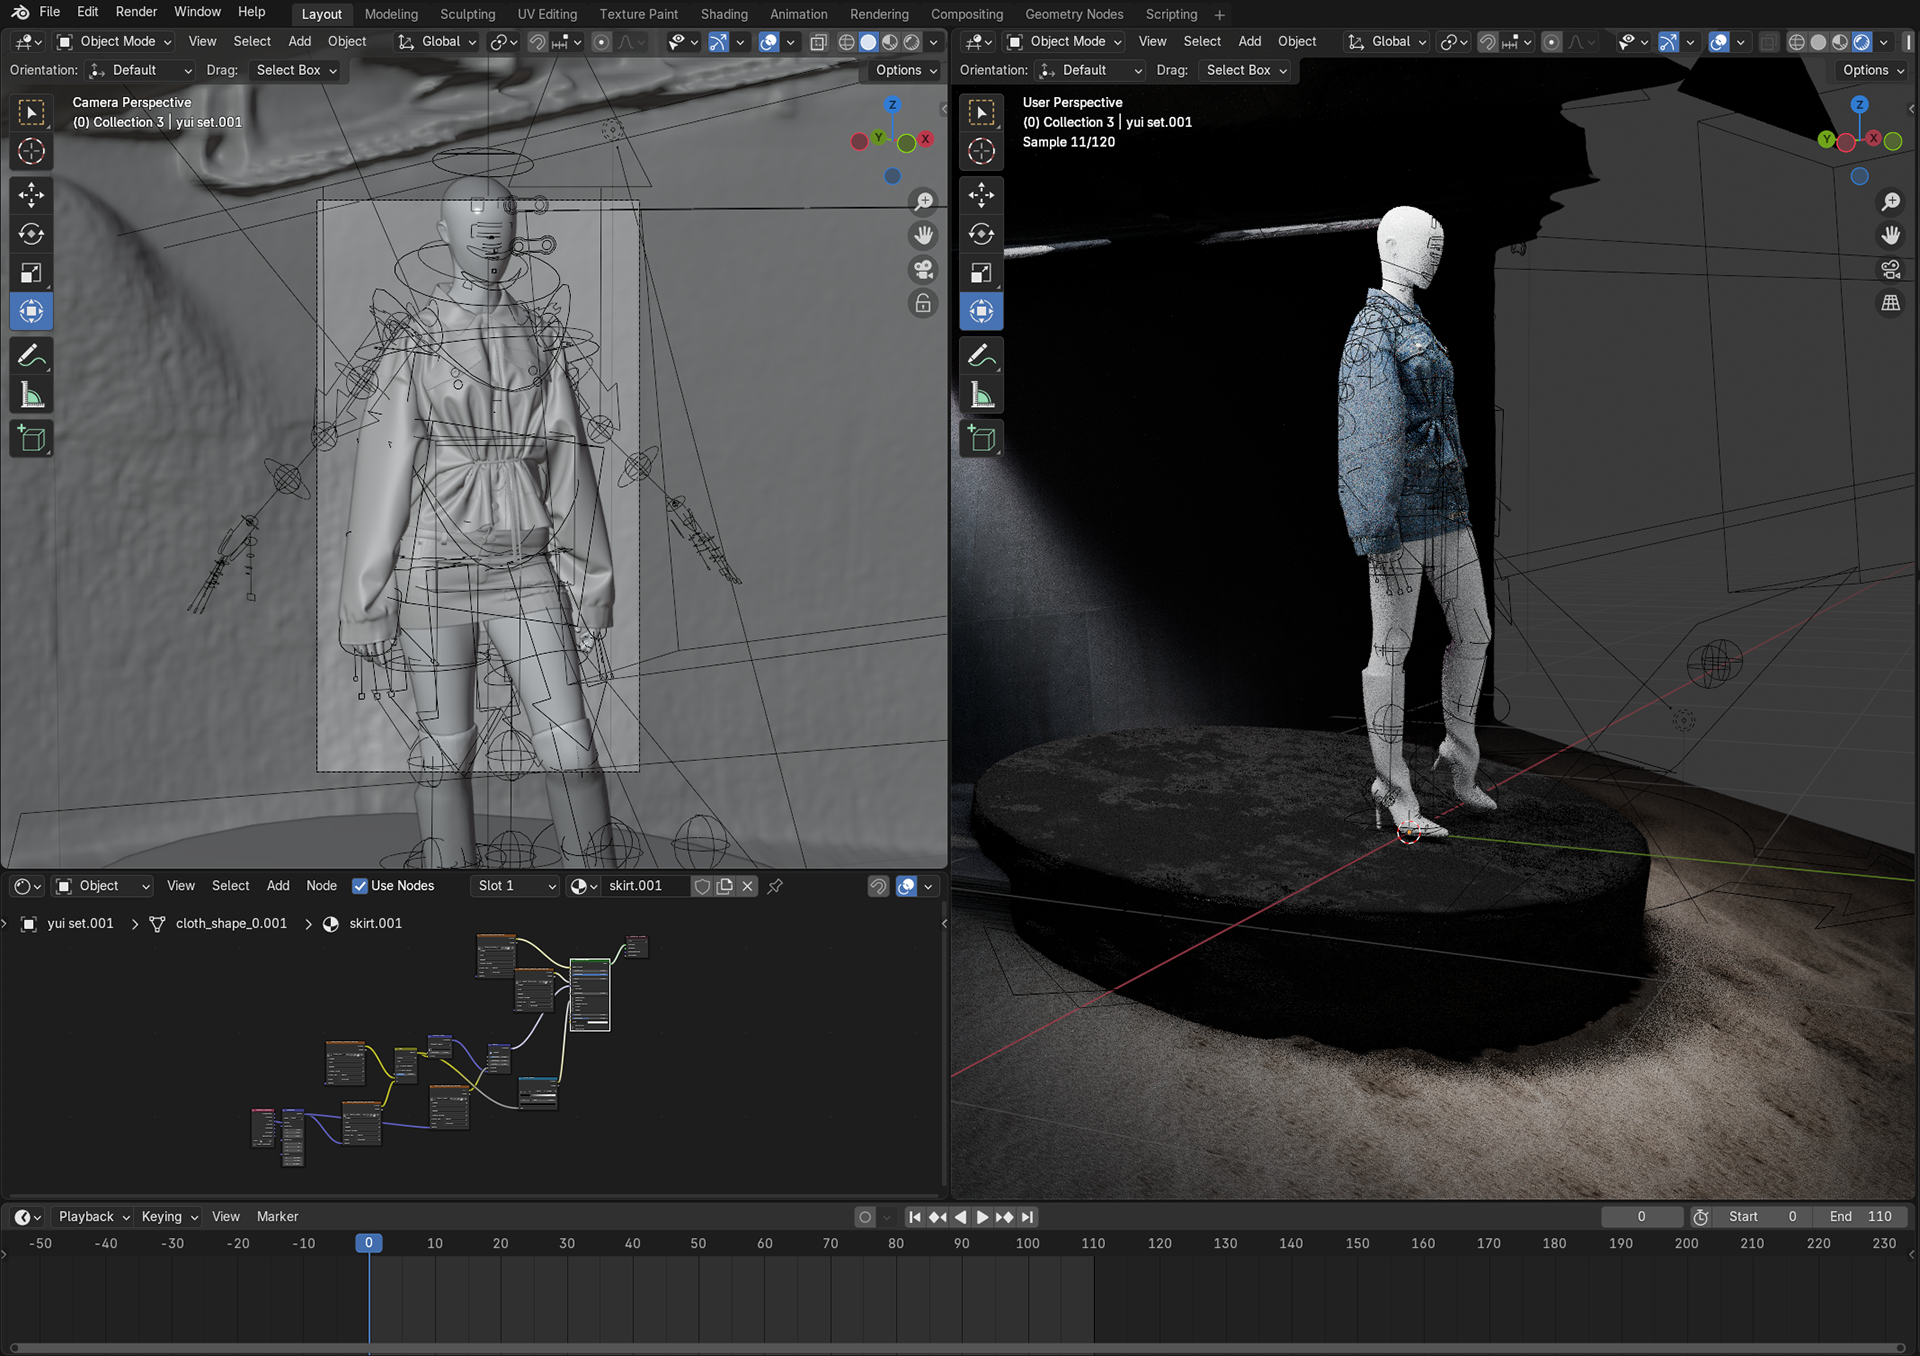The height and width of the screenshot is (1356, 1920).
Task: Click the Add Cube tool icon
Action: (x=31, y=438)
